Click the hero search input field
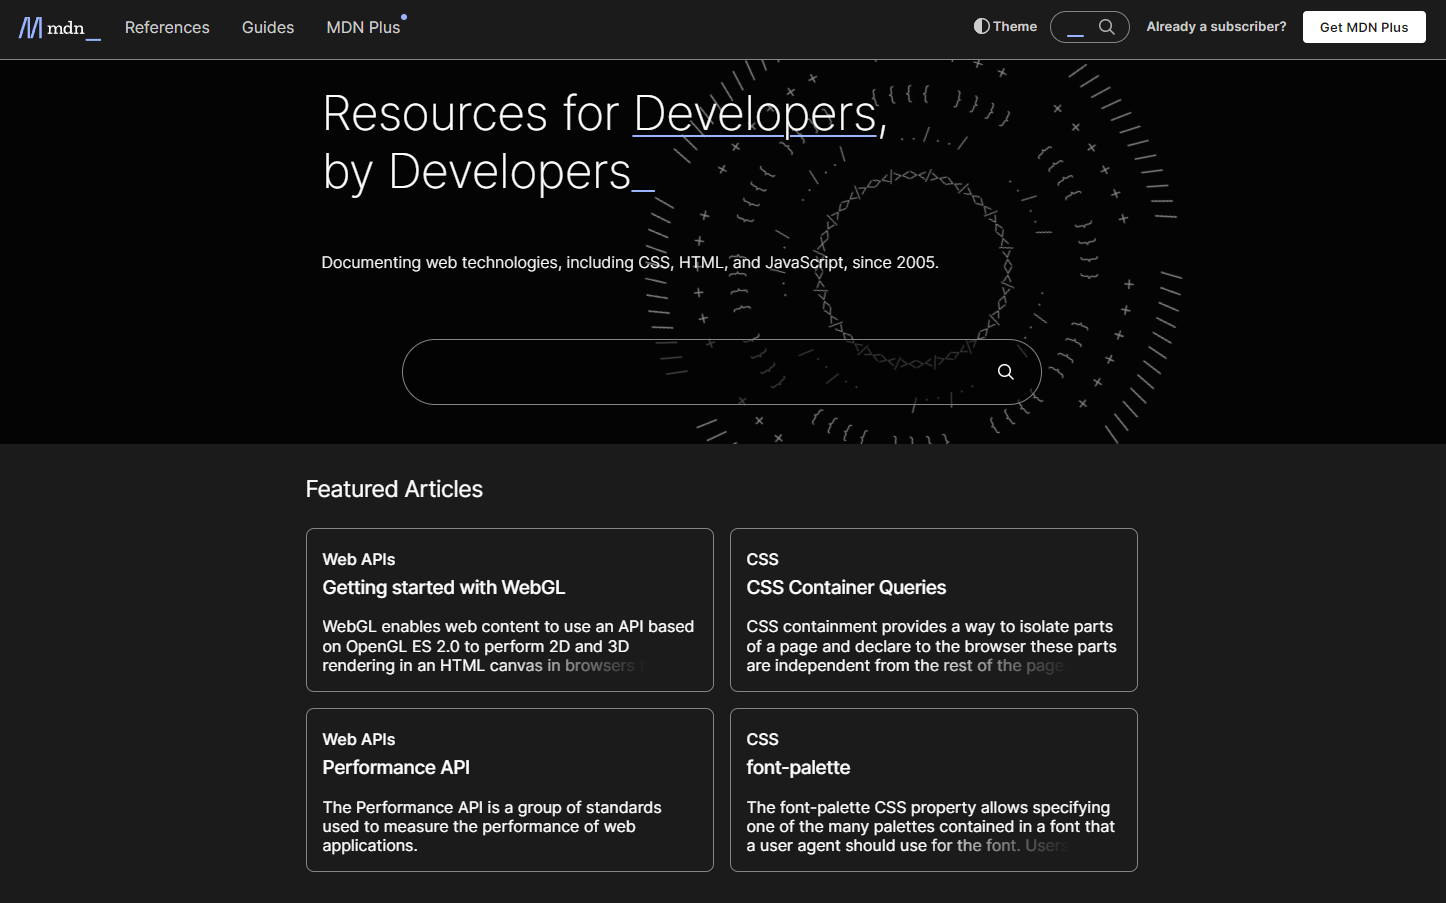This screenshot has height=903, width=1446. (700, 371)
